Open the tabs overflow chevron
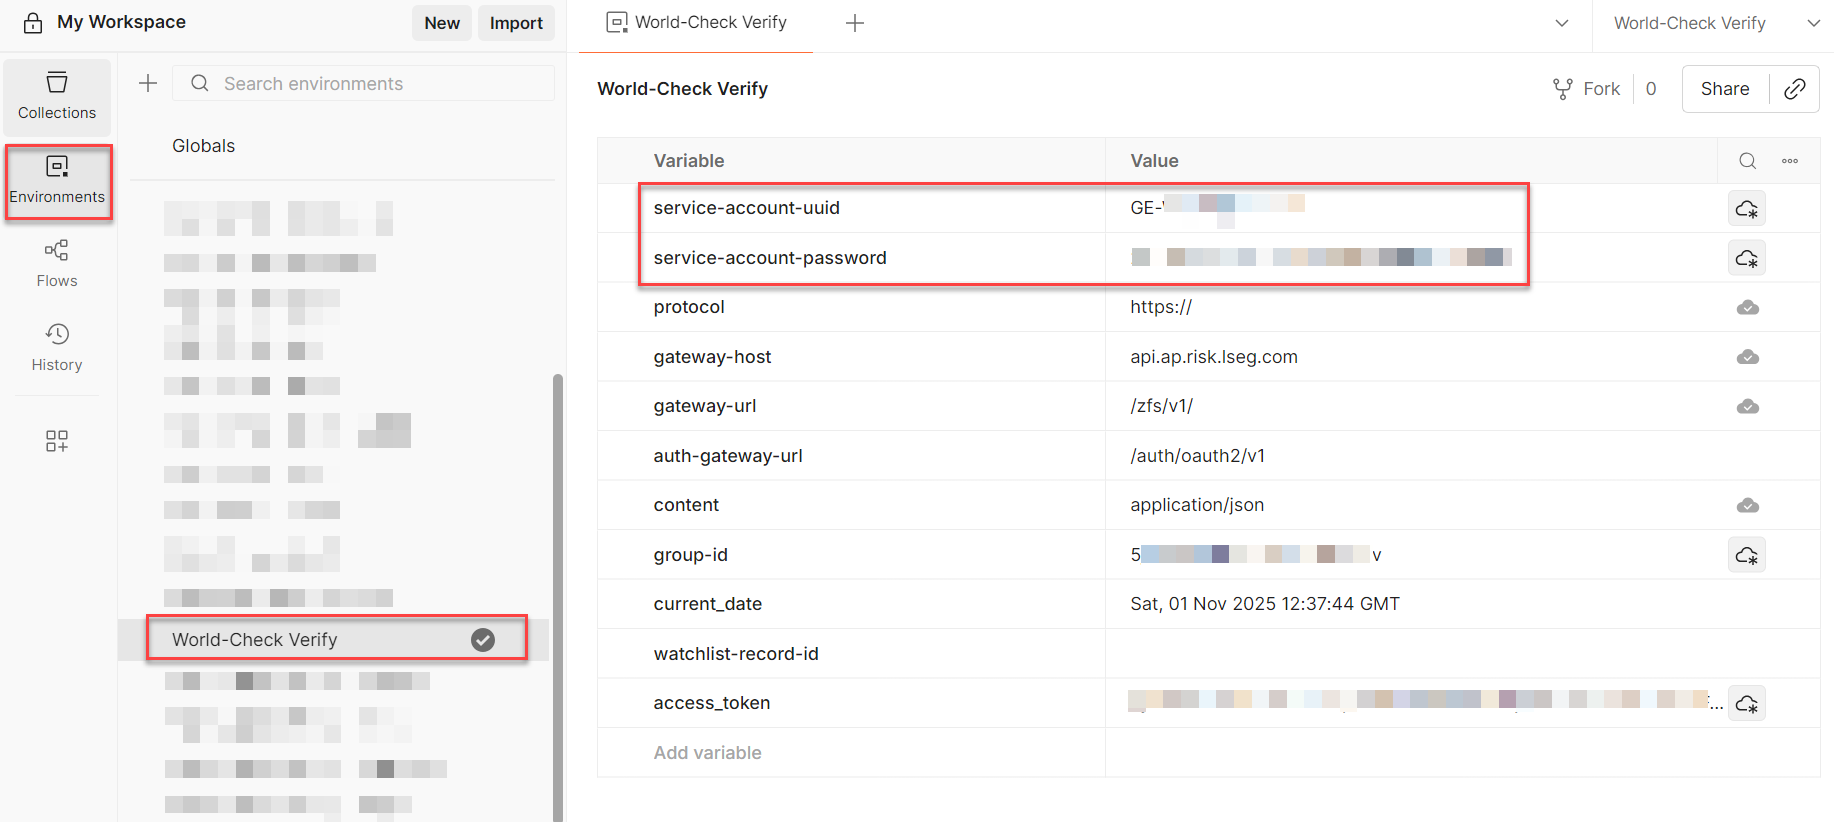Screen dimensions: 1834x822 [1561, 22]
